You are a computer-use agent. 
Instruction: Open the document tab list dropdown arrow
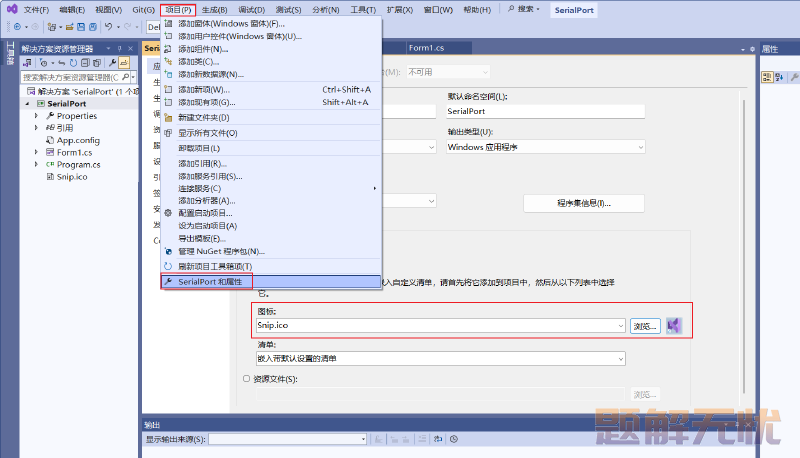point(743,49)
